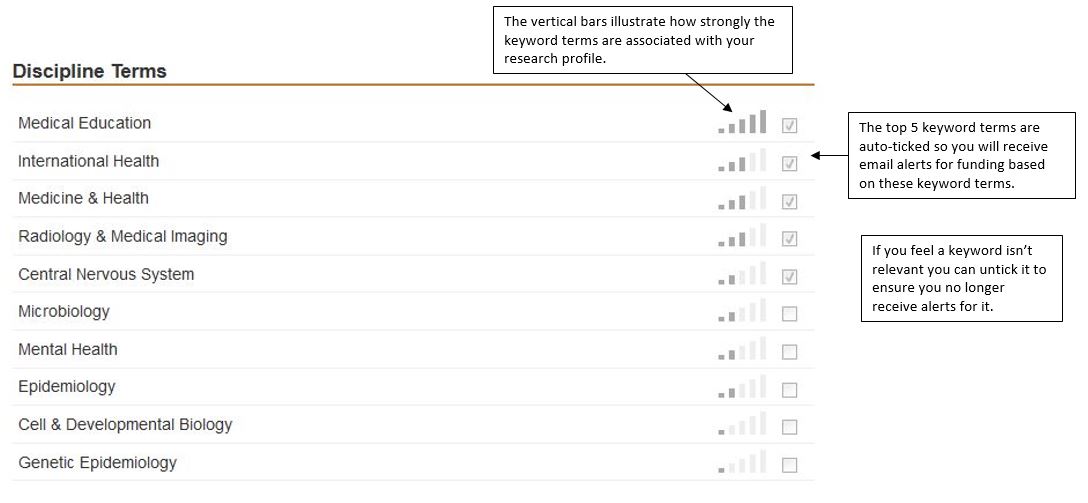Untick the Medical Education checkbox

(x=790, y=126)
